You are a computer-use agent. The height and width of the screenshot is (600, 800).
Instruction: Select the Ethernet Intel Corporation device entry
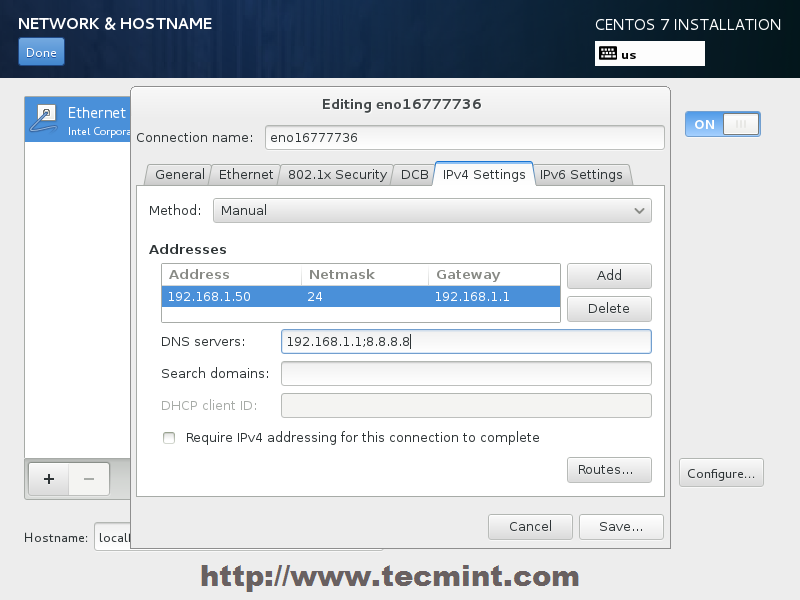point(78,119)
